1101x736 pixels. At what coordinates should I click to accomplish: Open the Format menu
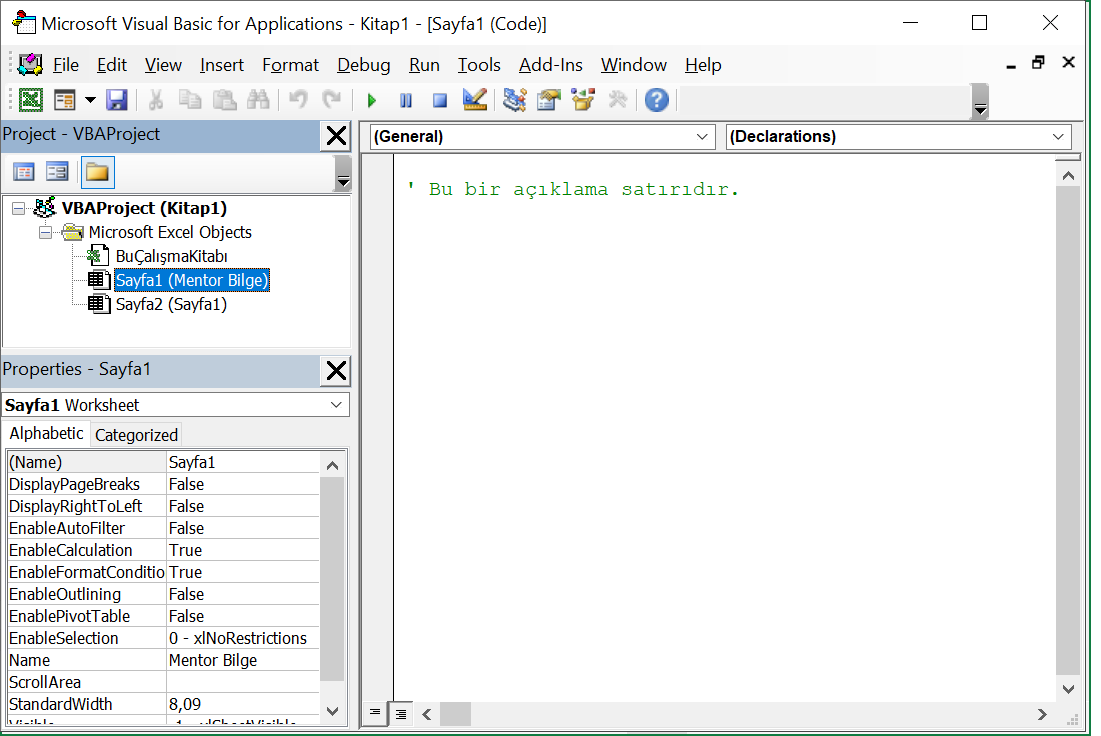[x=290, y=65]
